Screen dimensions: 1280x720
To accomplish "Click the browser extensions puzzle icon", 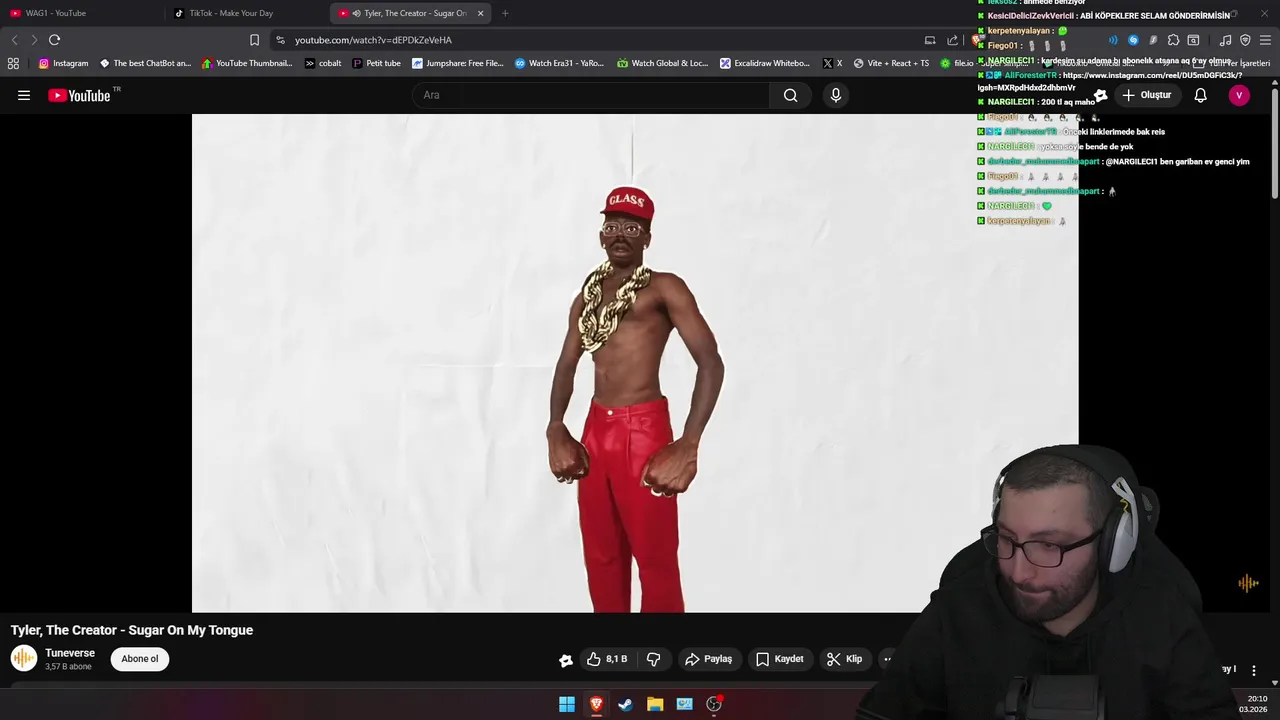I will click(1173, 40).
